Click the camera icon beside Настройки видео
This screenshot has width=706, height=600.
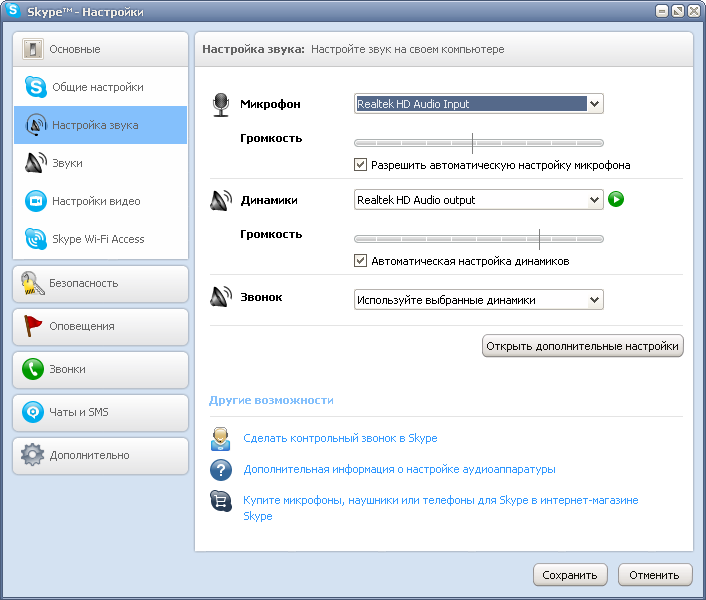[x=36, y=201]
